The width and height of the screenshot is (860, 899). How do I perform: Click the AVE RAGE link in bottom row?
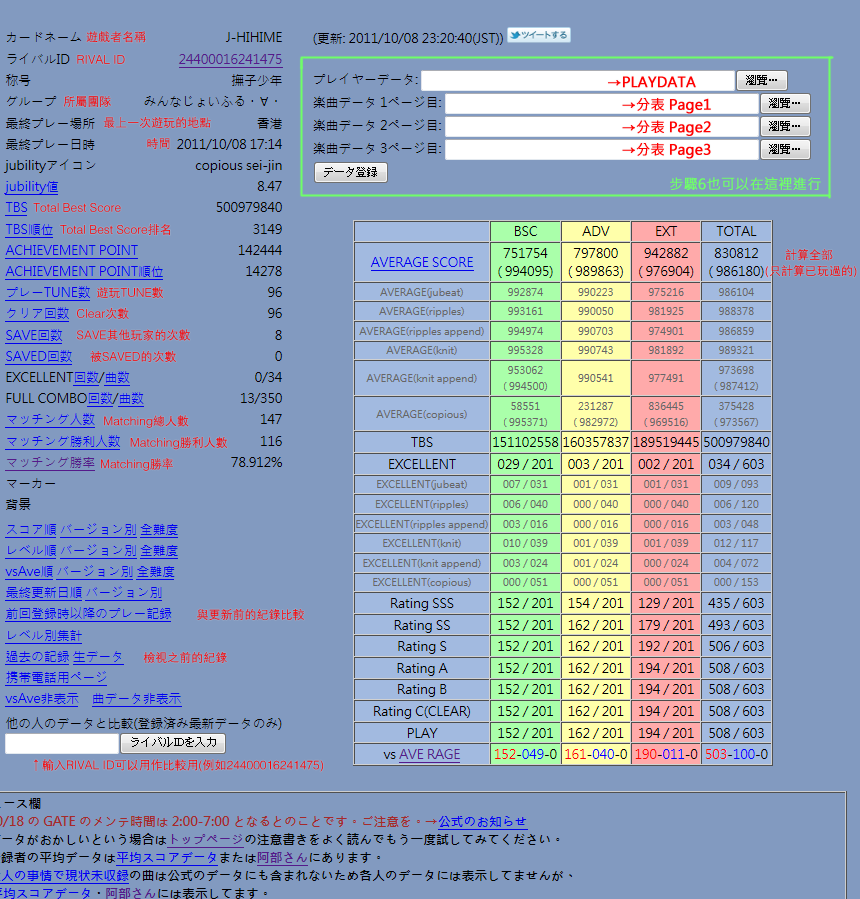pyautogui.click(x=429, y=755)
